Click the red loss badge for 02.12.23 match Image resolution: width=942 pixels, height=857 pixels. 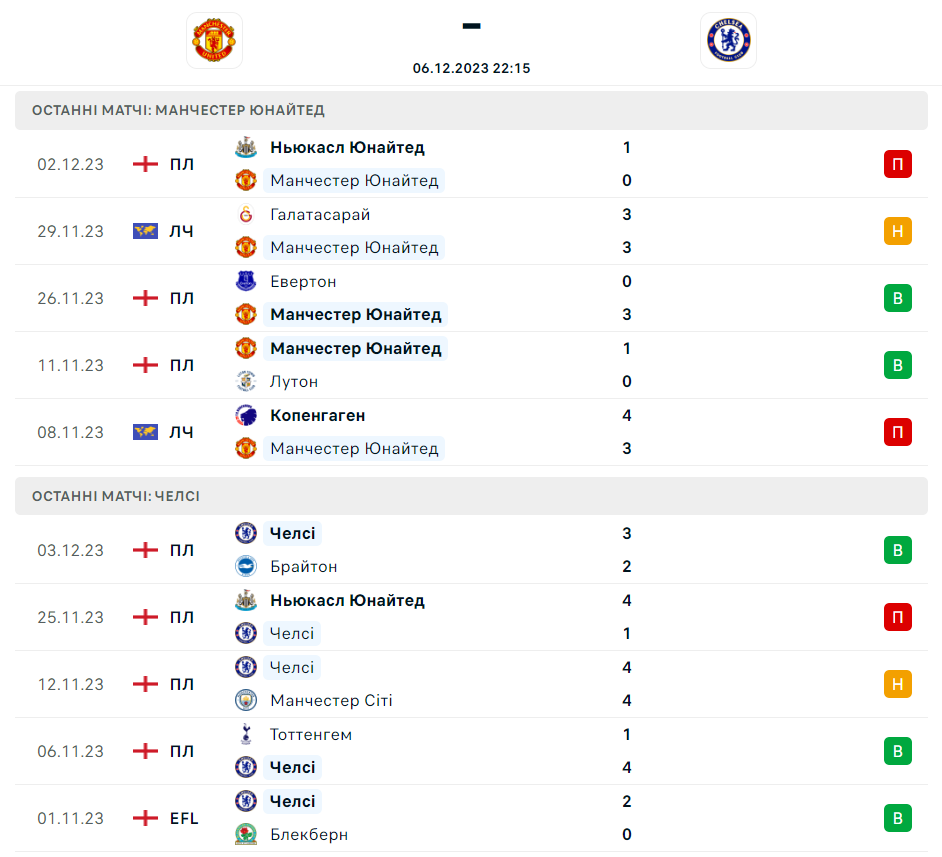click(x=897, y=164)
